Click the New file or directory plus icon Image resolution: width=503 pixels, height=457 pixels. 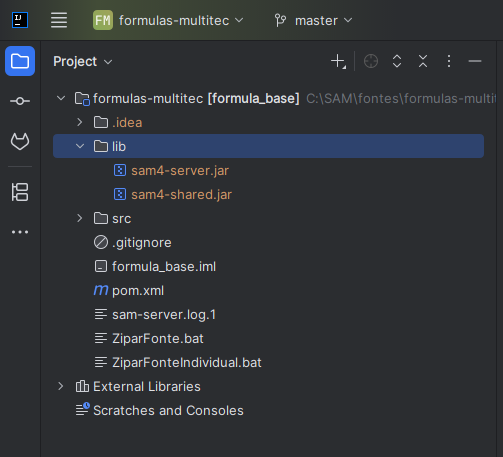pos(338,61)
